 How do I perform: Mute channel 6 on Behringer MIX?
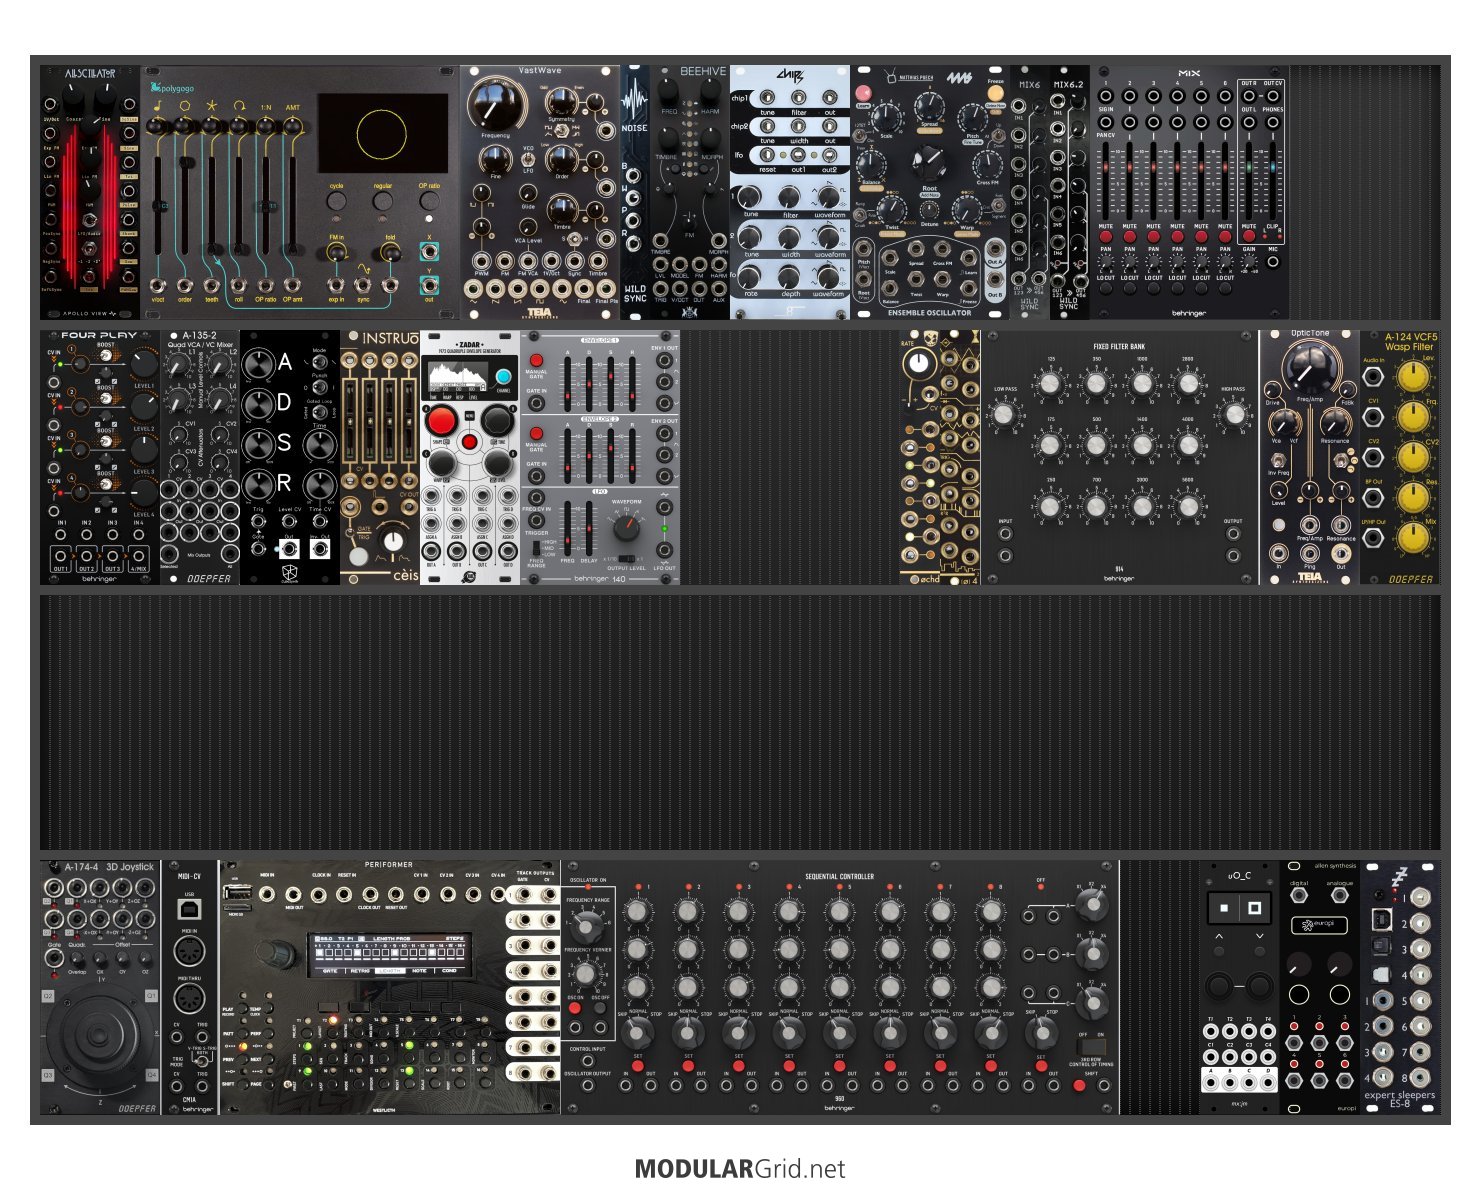point(1225,237)
